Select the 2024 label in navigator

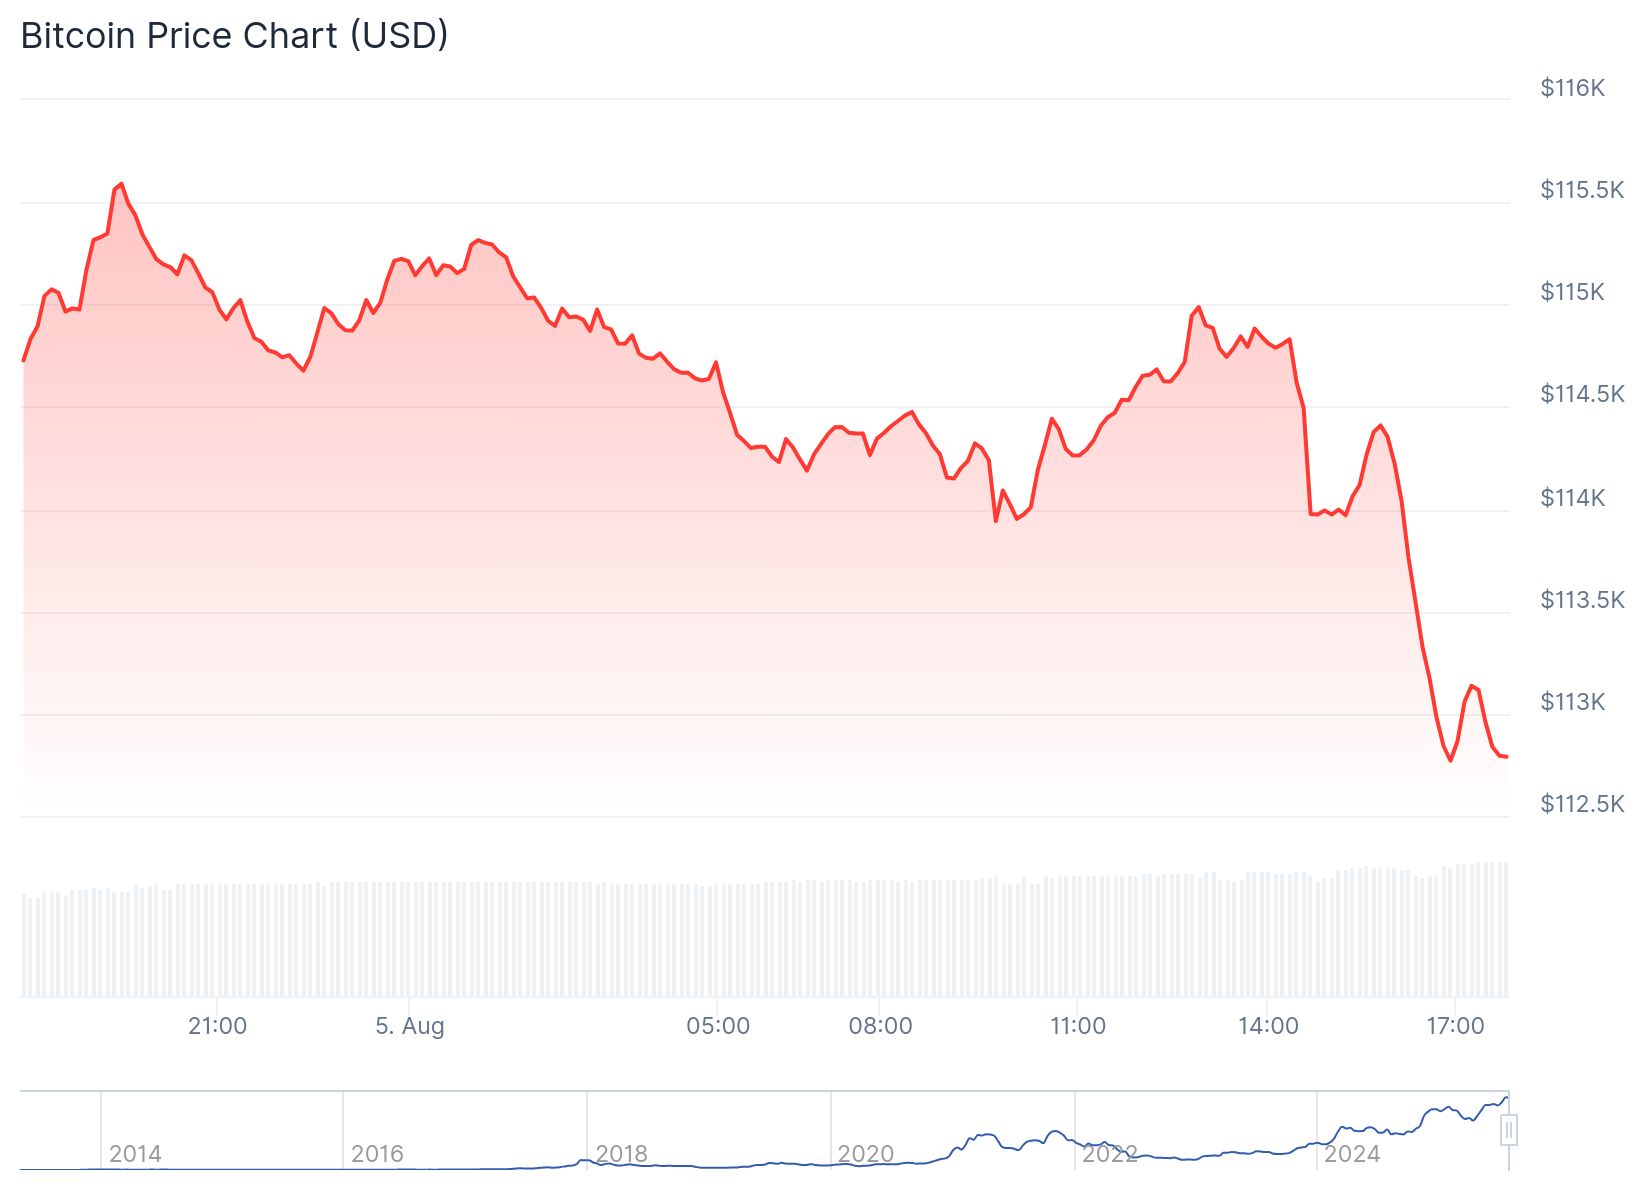pos(1352,1154)
